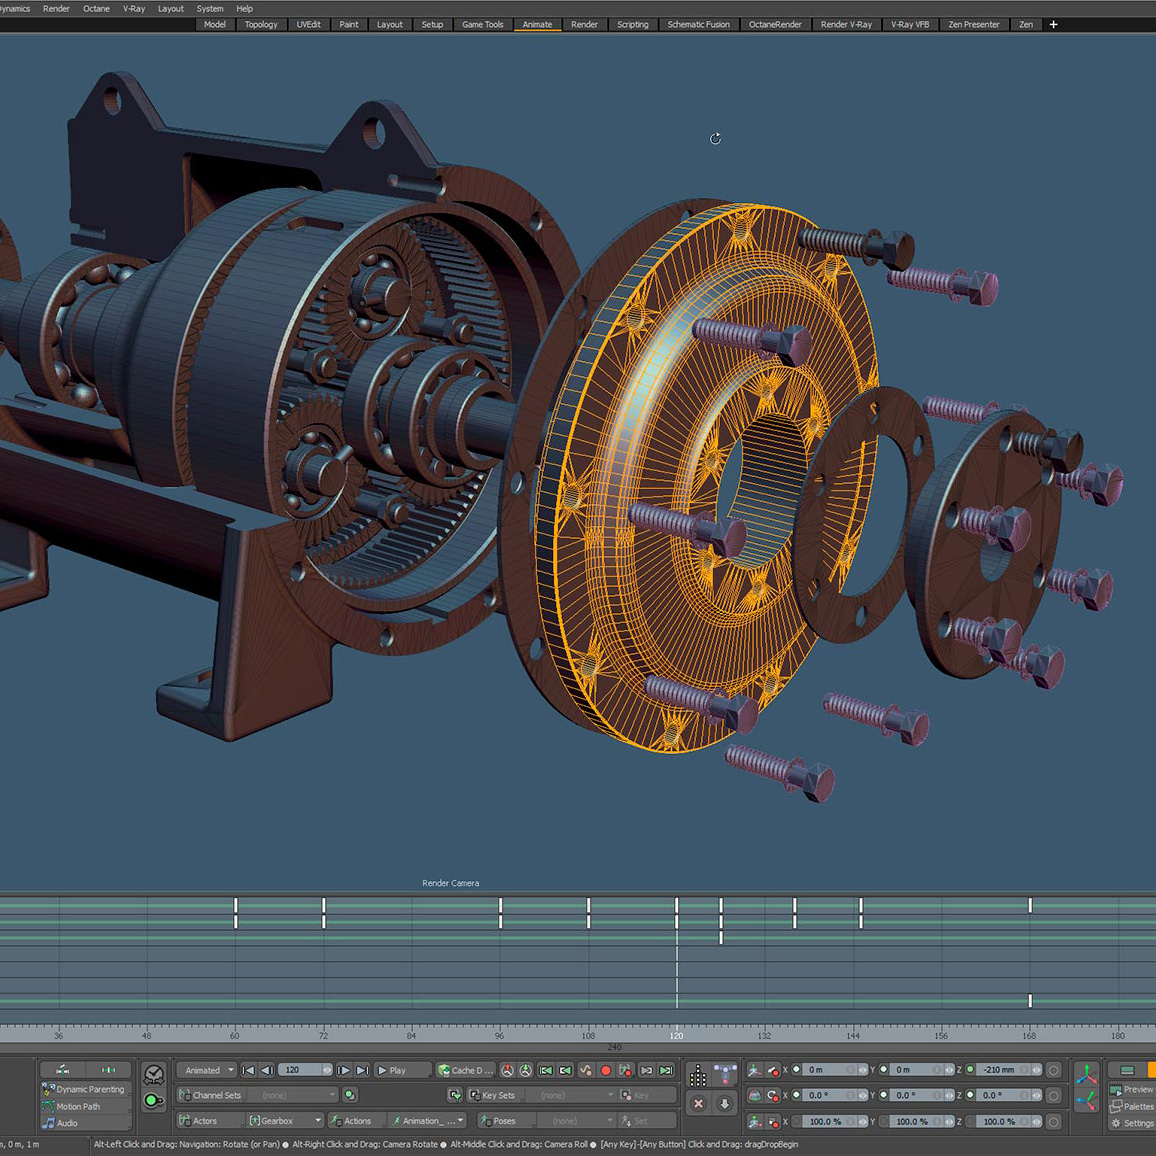
Task: Click the red X delete key icon
Action: 698,1104
